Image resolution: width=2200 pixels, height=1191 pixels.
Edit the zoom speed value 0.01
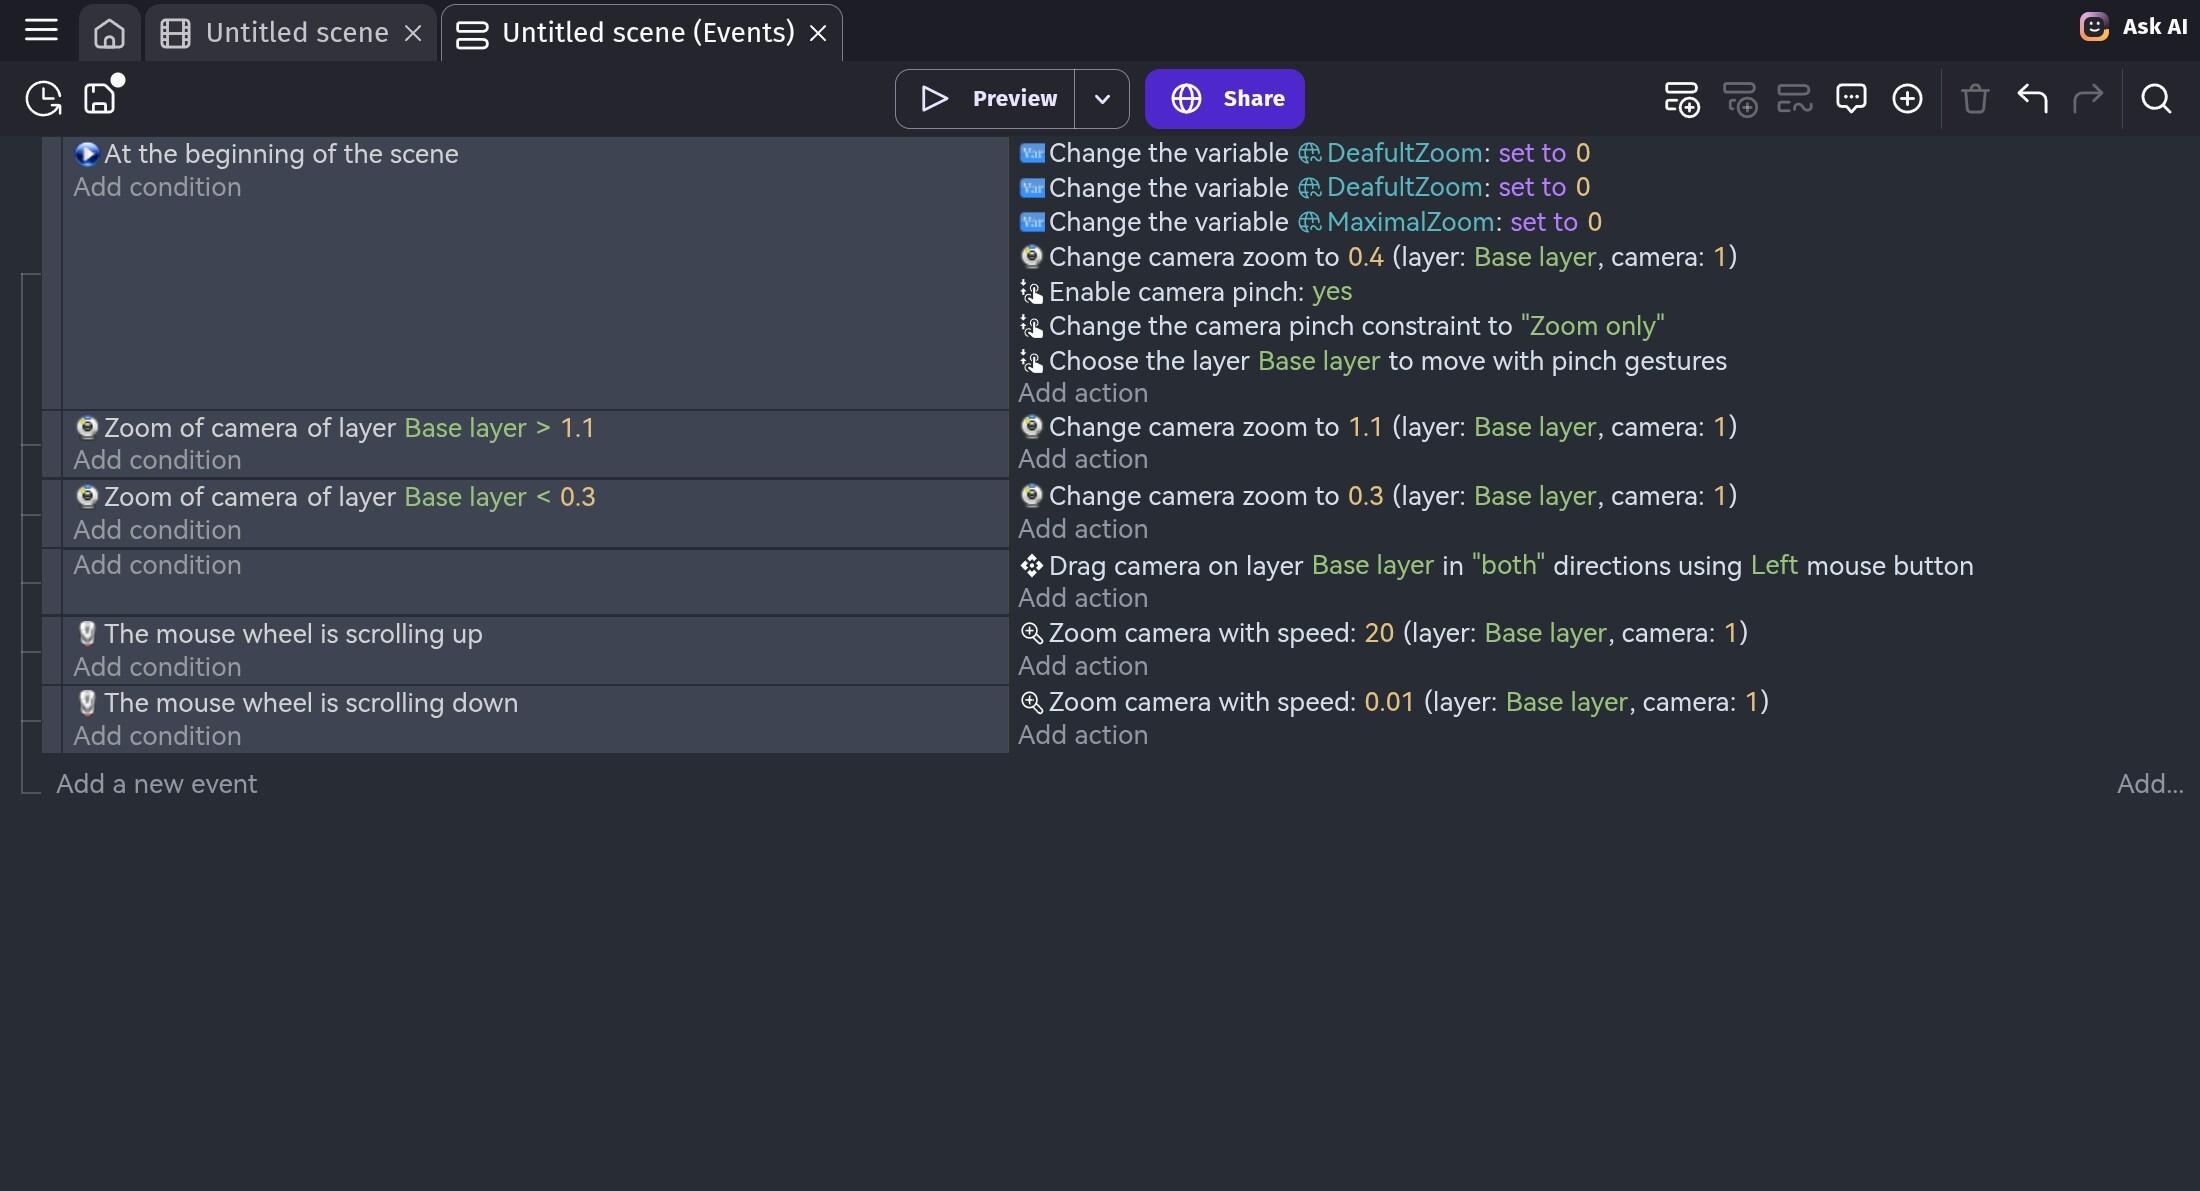[1389, 702]
